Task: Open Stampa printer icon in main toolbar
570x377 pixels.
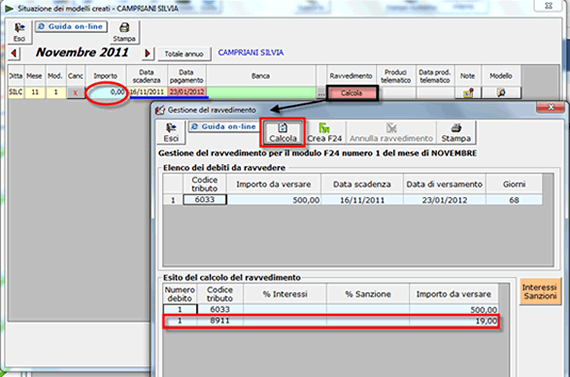Action: pos(124,32)
